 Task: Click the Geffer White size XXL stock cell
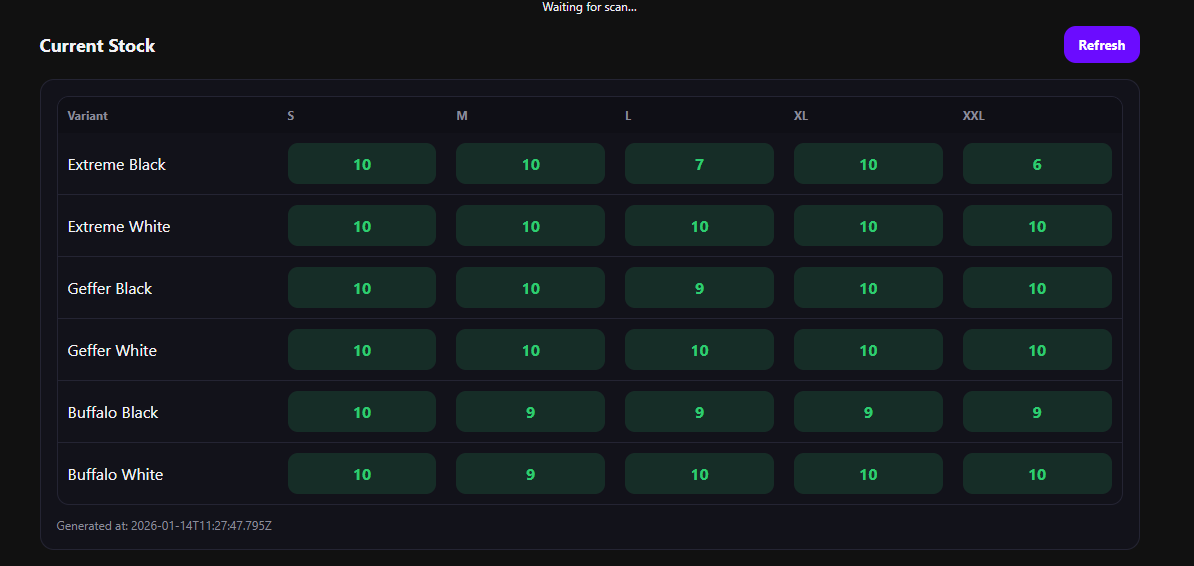1037,350
